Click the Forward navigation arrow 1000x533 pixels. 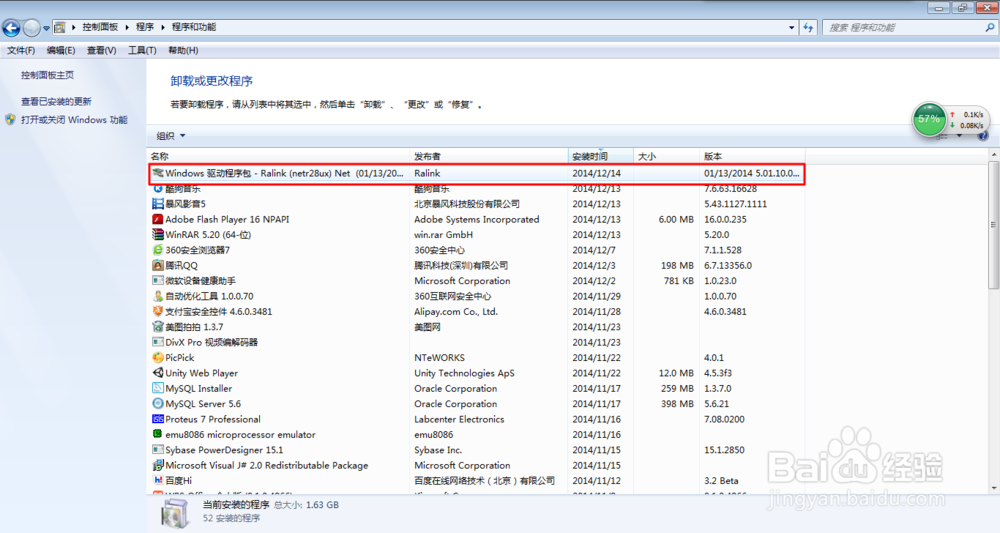coord(31,27)
